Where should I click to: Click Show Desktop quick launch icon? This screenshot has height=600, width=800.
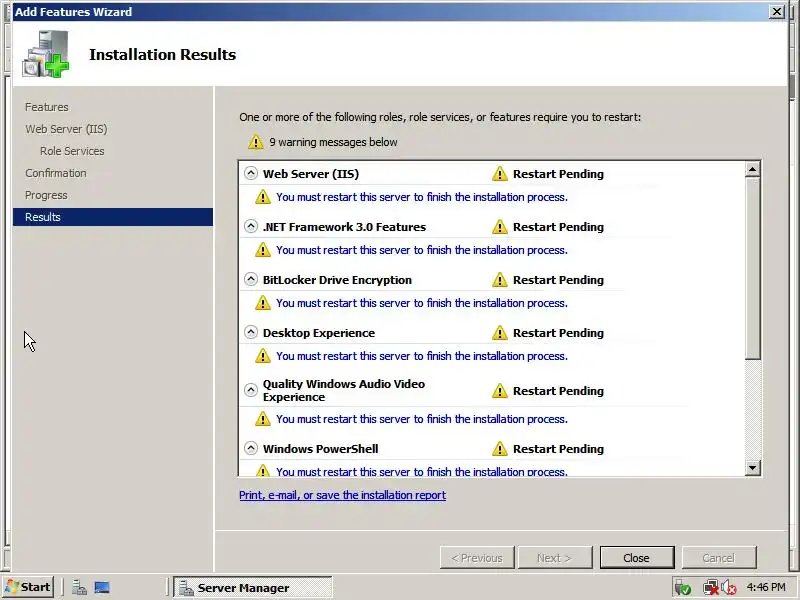(102, 587)
